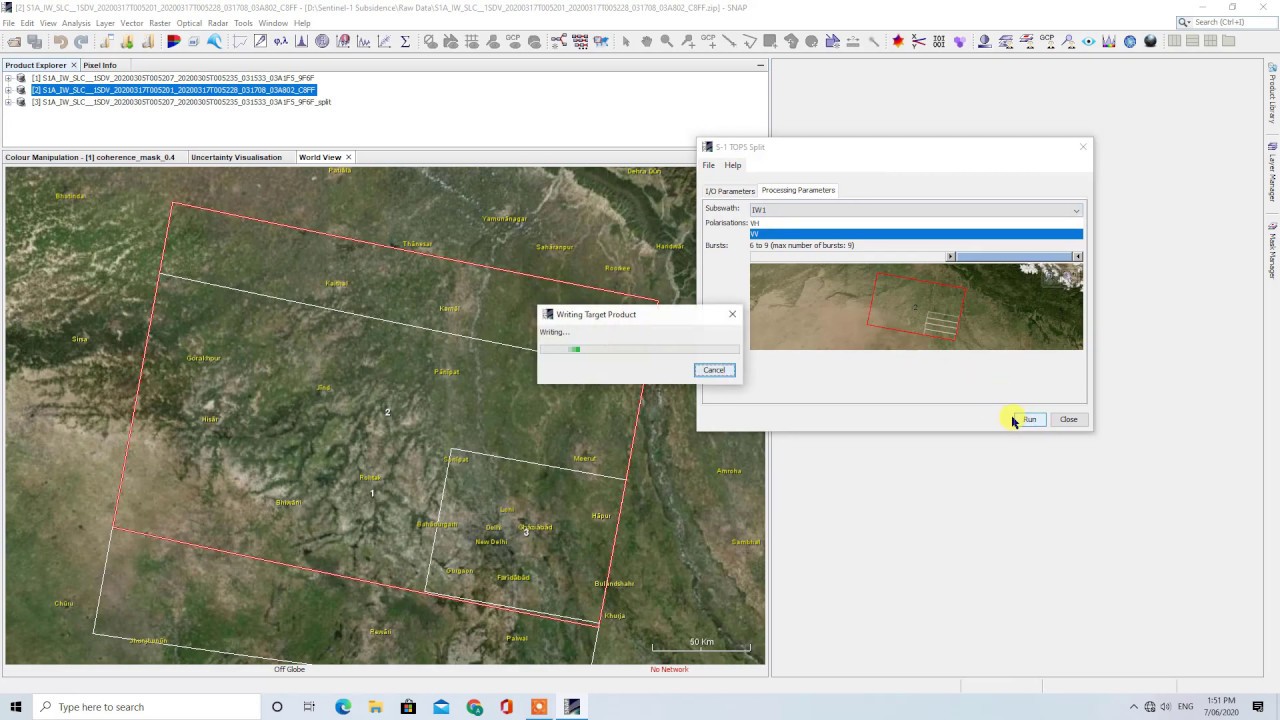Open the dark globe World View icon
This screenshot has height=720, width=1280.
coord(1150,41)
